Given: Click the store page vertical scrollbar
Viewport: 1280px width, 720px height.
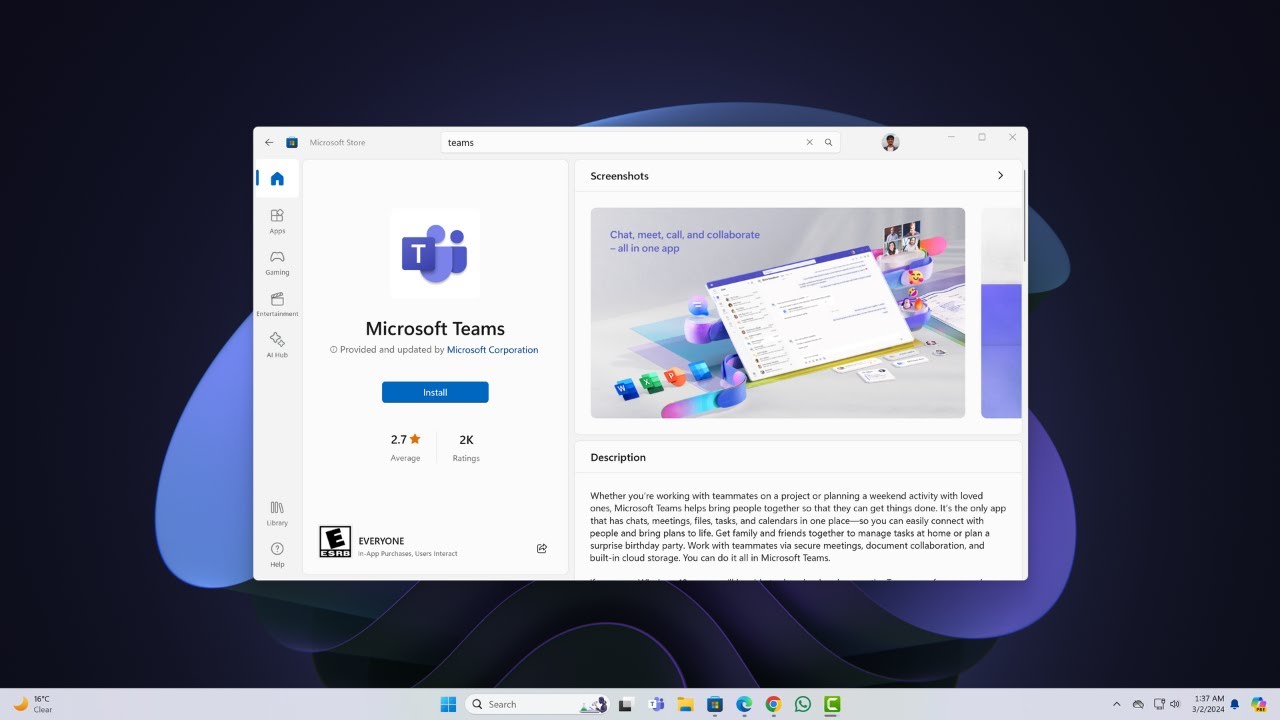Looking at the screenshot, I should (x=1025, y=215).
